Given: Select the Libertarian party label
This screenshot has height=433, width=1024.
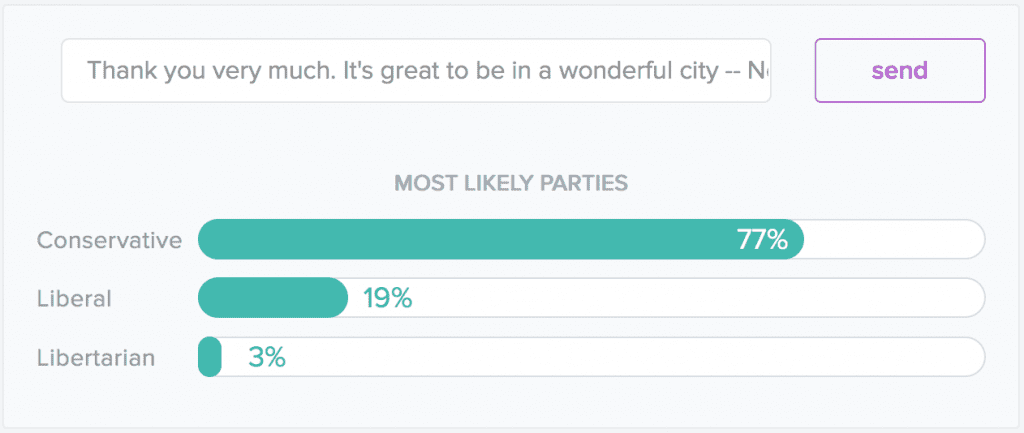Looking at the screenshot, I should (96, 357).
